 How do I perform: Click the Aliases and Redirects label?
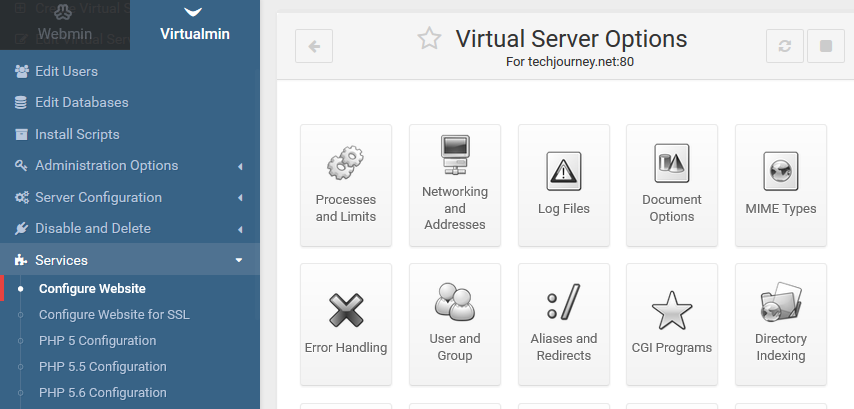point(564,347)
